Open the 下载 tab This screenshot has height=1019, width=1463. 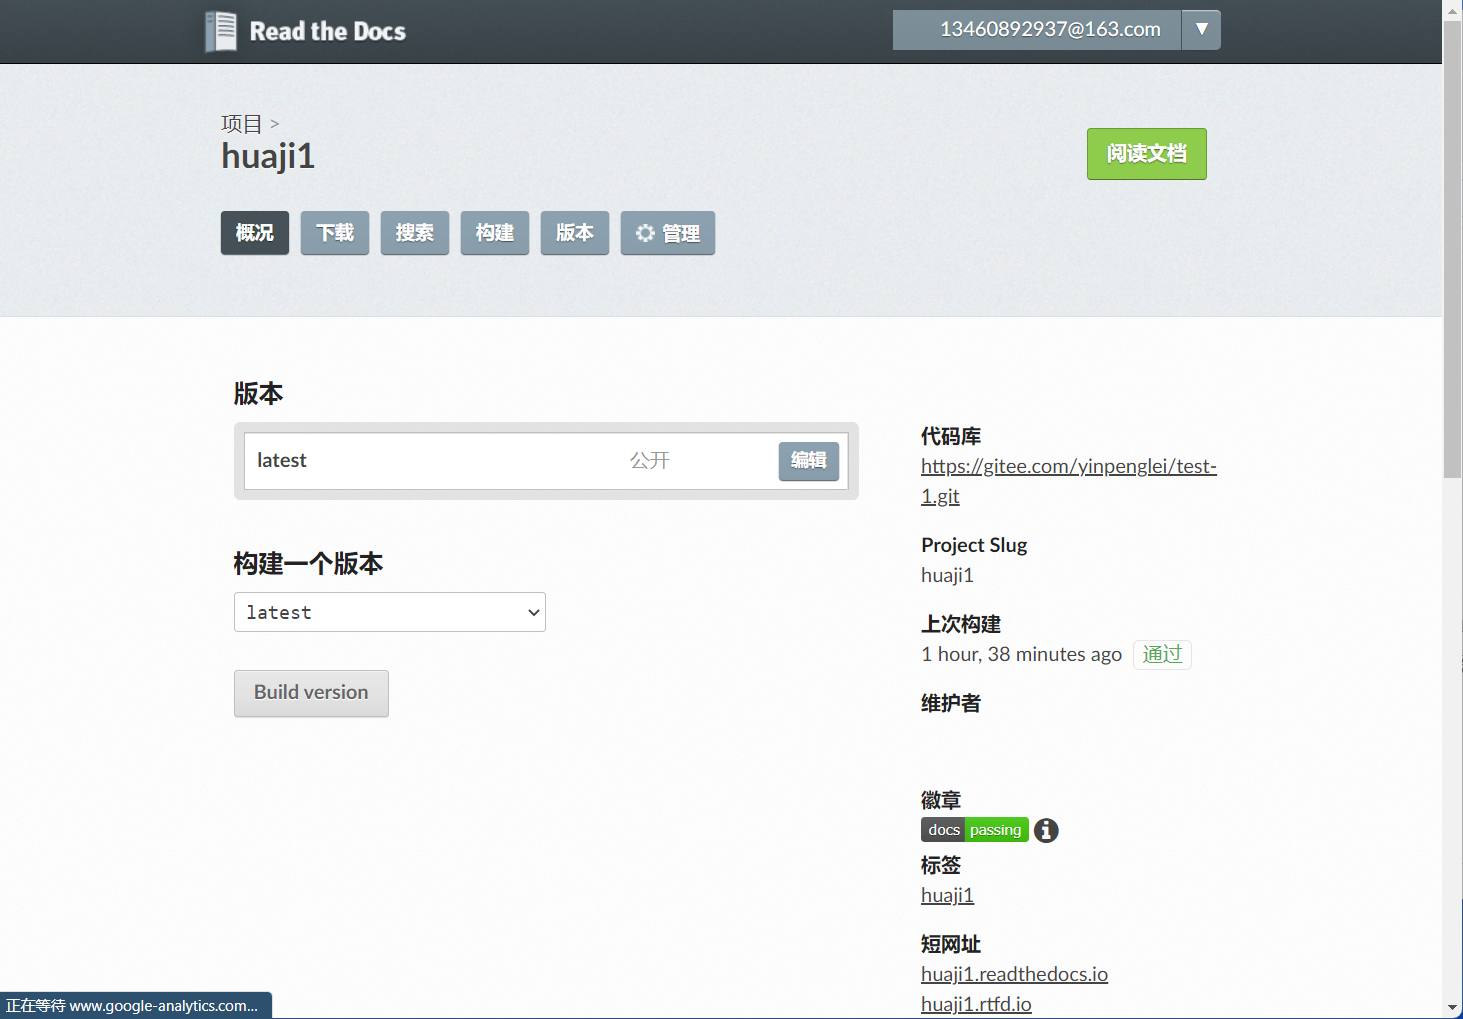coord(335,233)
